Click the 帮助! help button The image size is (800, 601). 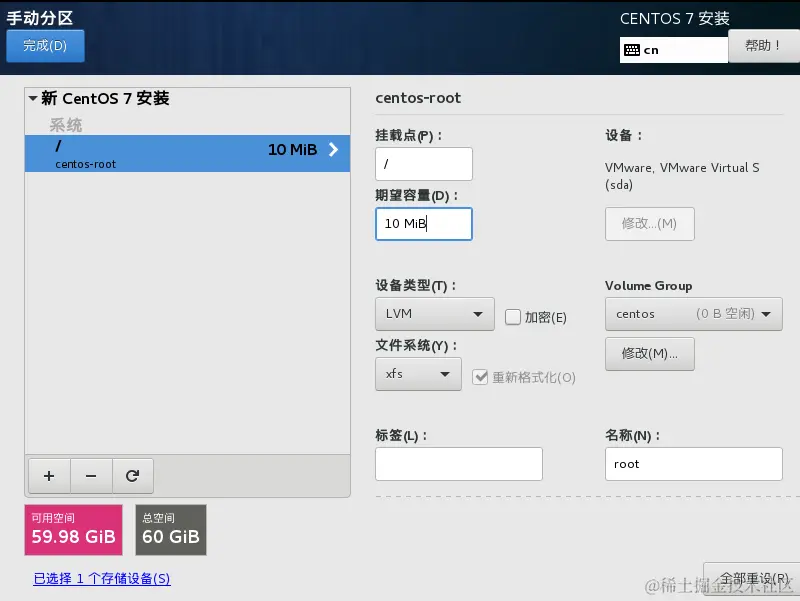tap(763, 45)
